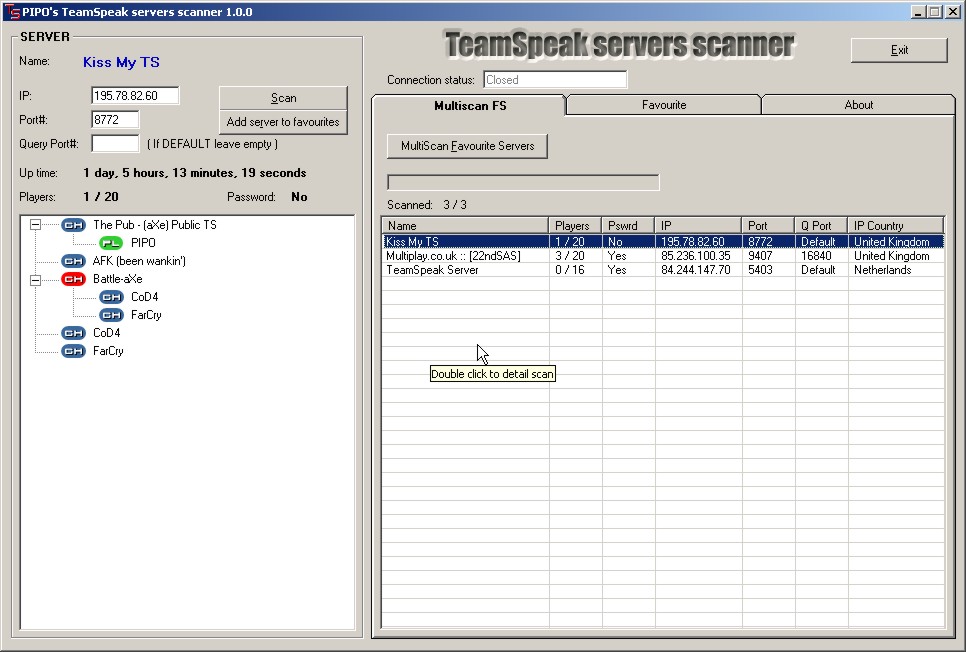The height and width of the screenshot is (652, 966).
Task: Click the IP column header
Action: (699, 226)
